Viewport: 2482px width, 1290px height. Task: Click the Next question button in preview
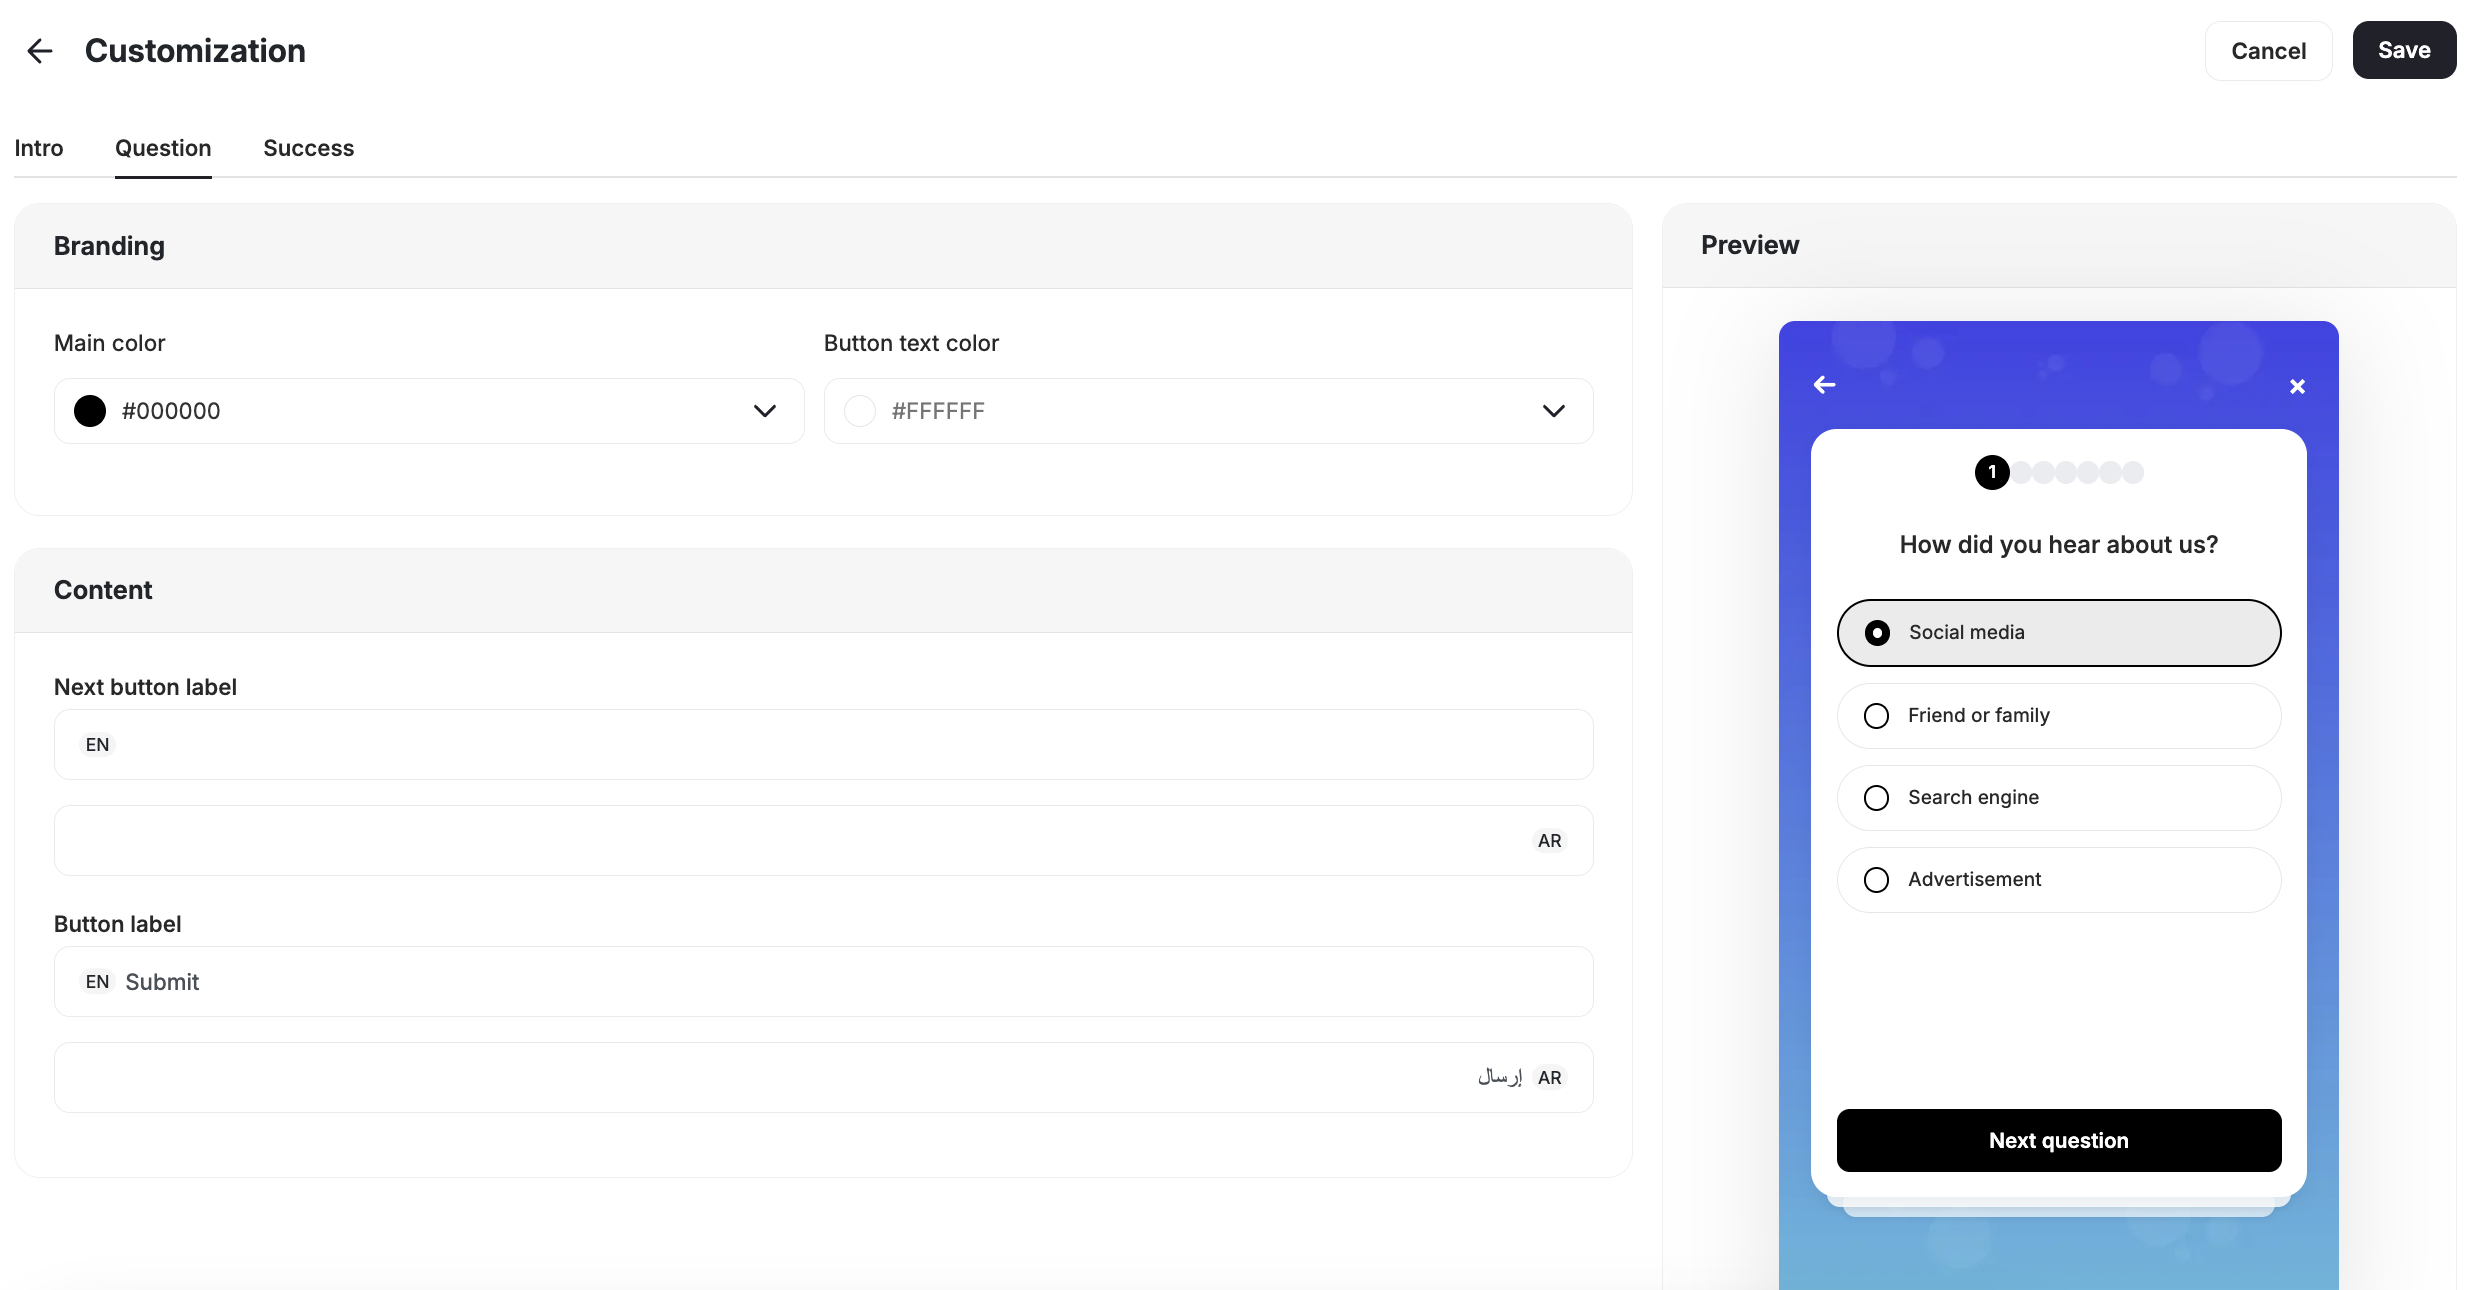[2059, 1140]
